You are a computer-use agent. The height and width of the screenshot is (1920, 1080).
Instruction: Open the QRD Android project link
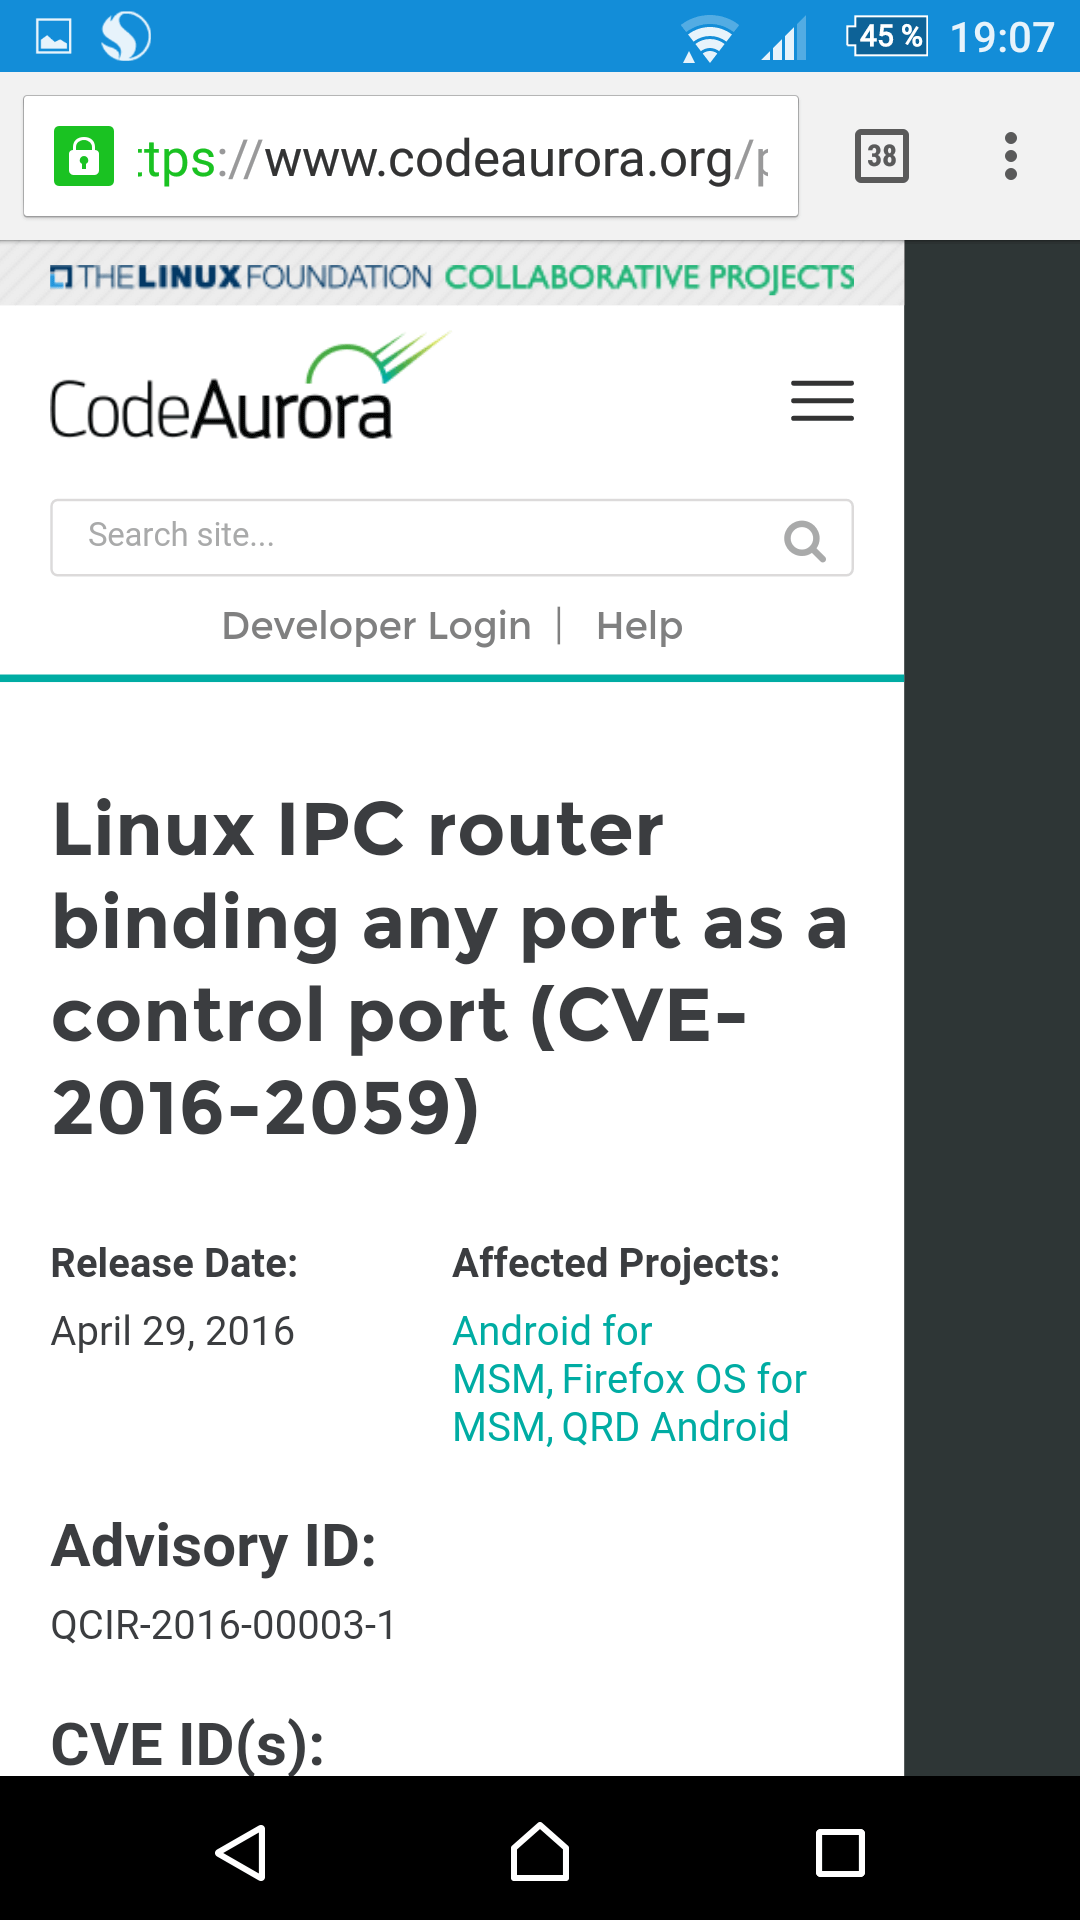675,1428
